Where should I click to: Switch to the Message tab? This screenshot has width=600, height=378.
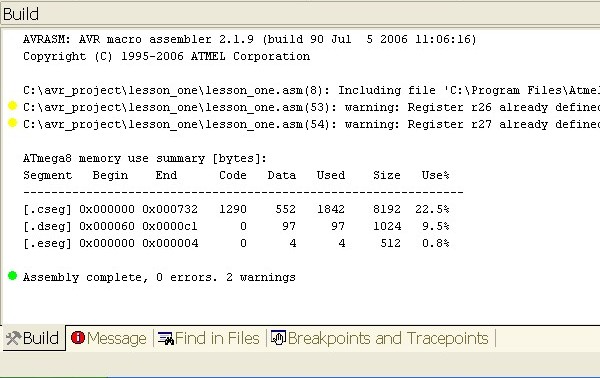109,338
